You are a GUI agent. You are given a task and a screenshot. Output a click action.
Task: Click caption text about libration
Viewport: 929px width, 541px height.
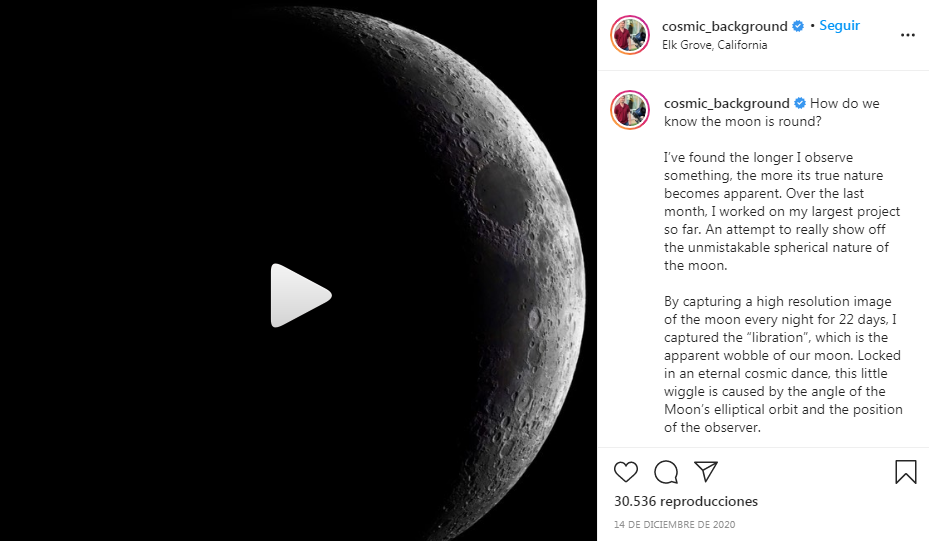click(783, 364)
